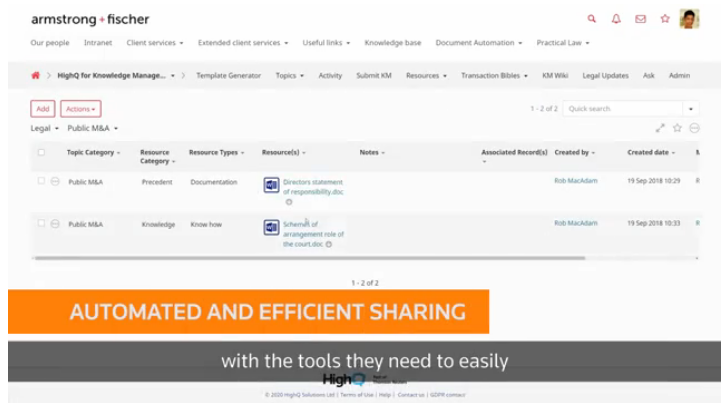Image resolution: width=725 pixels, height=403 pixels.
Task: Click the expand arrows icon above table
Action: (x=660, y=128)
